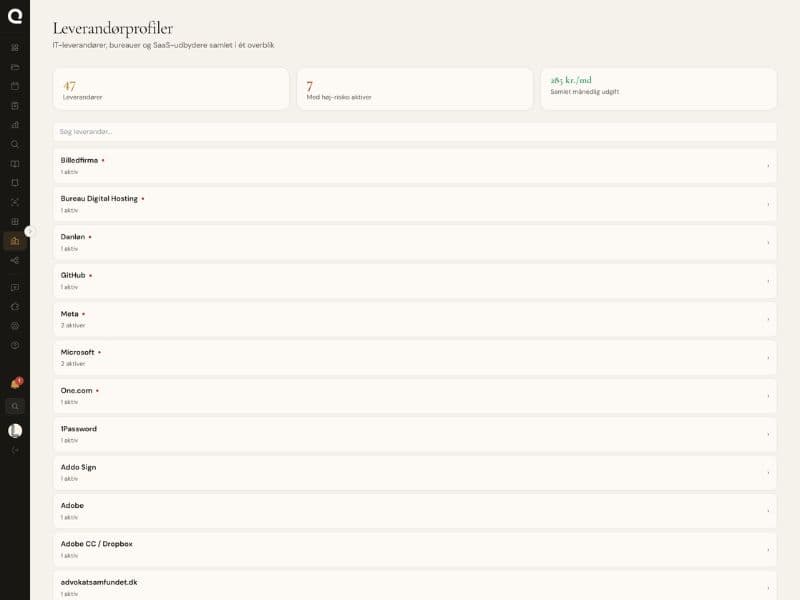Image resolution: width=800 pixels, height=600 pixels.
Task: Expand the GitHub row chevron
Action: pos(768,281)
